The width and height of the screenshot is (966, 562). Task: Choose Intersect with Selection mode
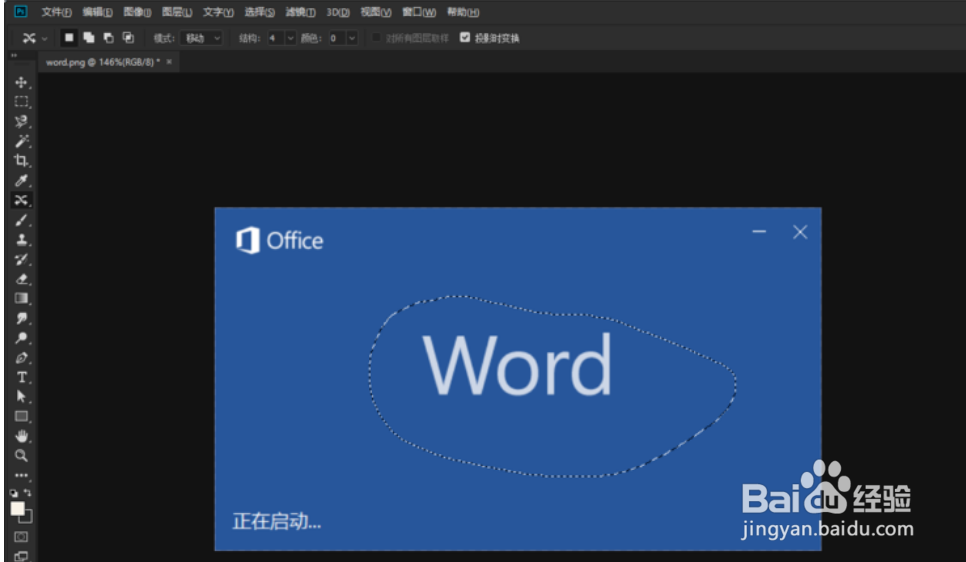(x=128, y=38)
